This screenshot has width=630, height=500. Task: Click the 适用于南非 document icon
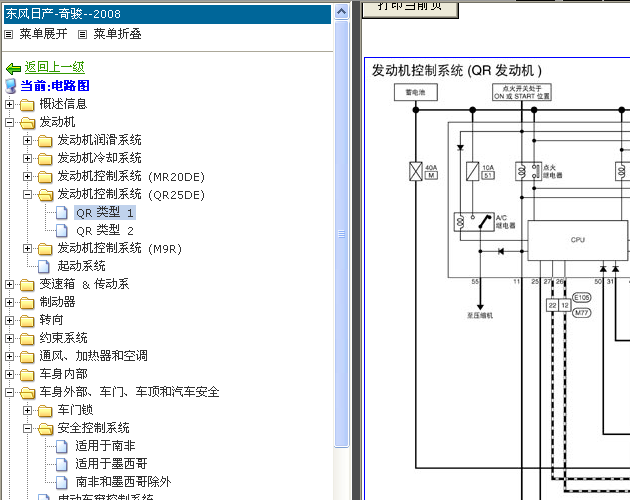click(x=62, y=447)
